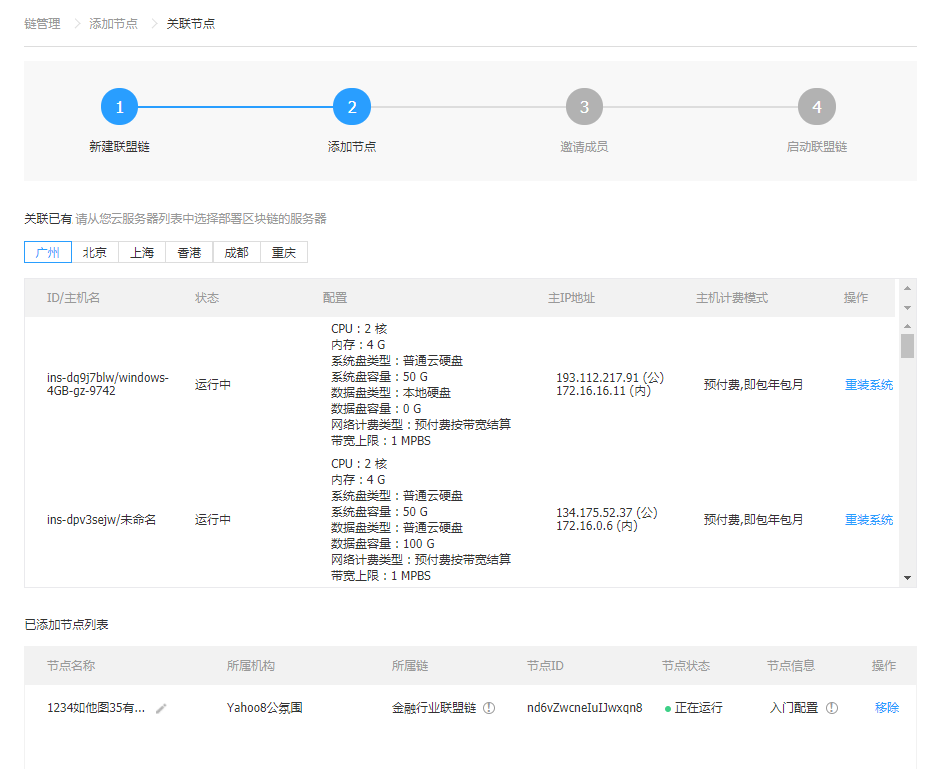Click info icon next to 金融行业联盟链
Image resolution: width=951 pixels, height=769 pixels.
489,708
